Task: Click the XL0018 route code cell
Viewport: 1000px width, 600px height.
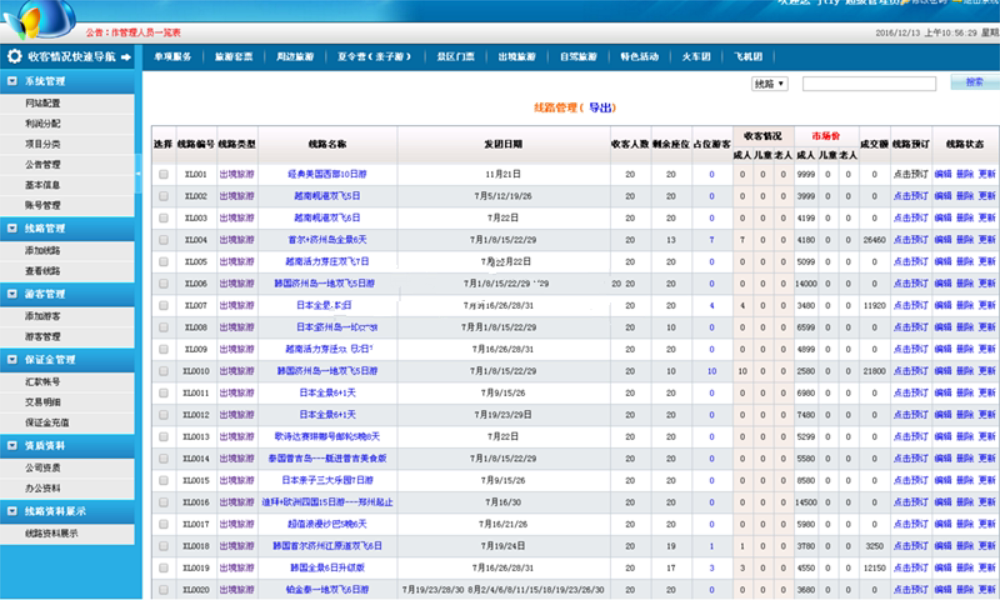Action: point(196,546)
